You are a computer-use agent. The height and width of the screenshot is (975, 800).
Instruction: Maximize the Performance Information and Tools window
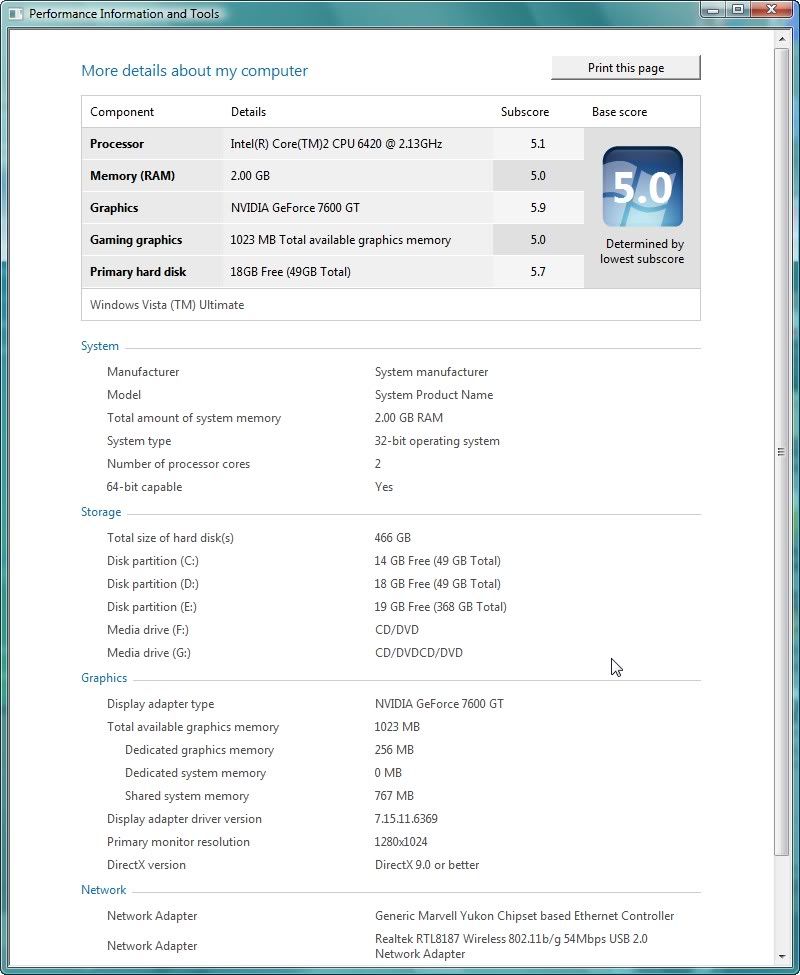pos(737,10)
